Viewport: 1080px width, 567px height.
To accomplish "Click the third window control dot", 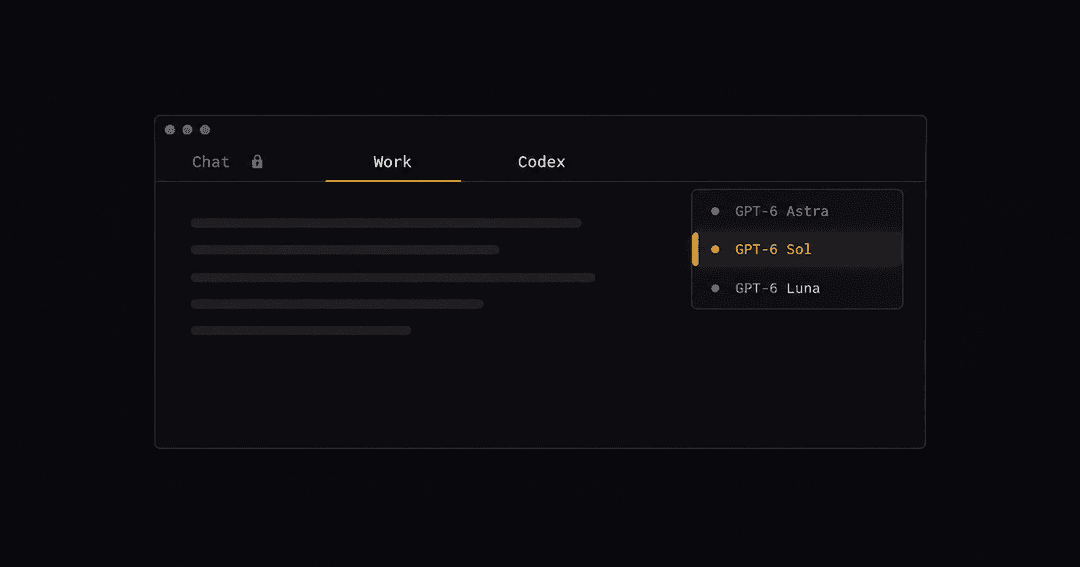I will click(205, 130).
